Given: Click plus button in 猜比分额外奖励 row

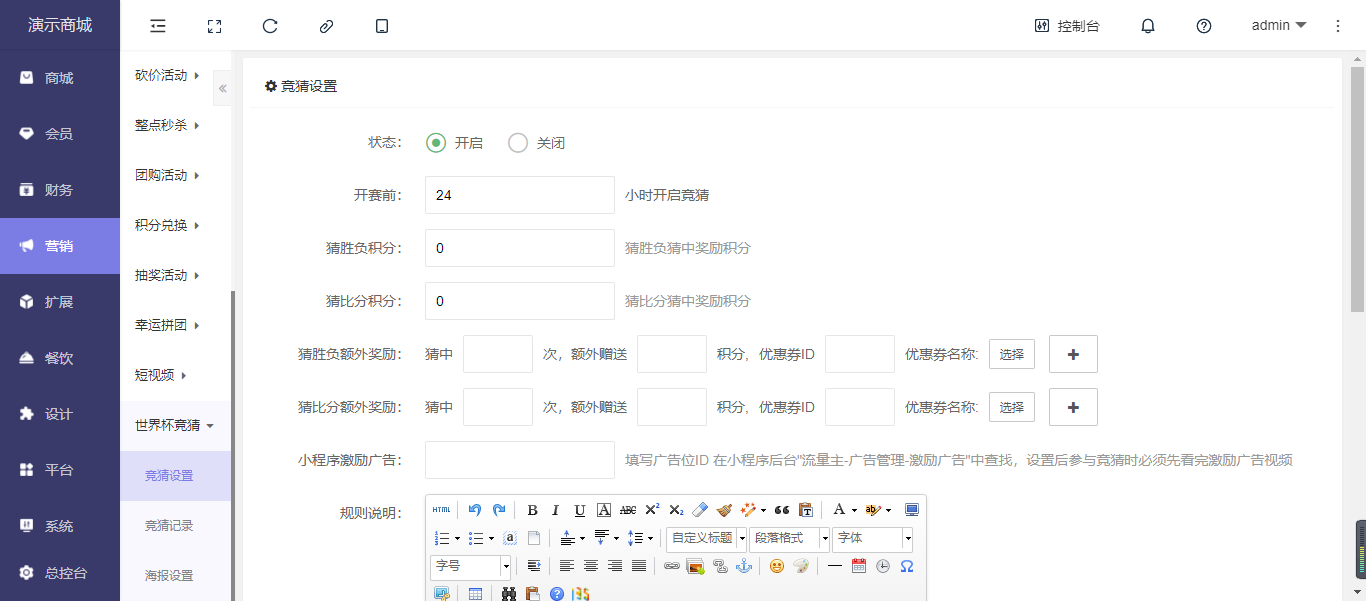Looking at the screenshot, I should pos(1073,407).
